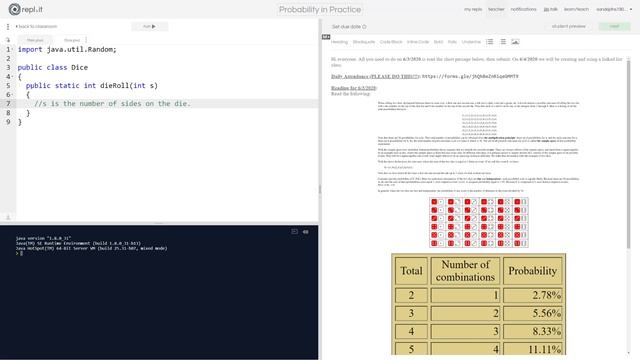Open repl talk in top navigation

click(x=551, y=9)
